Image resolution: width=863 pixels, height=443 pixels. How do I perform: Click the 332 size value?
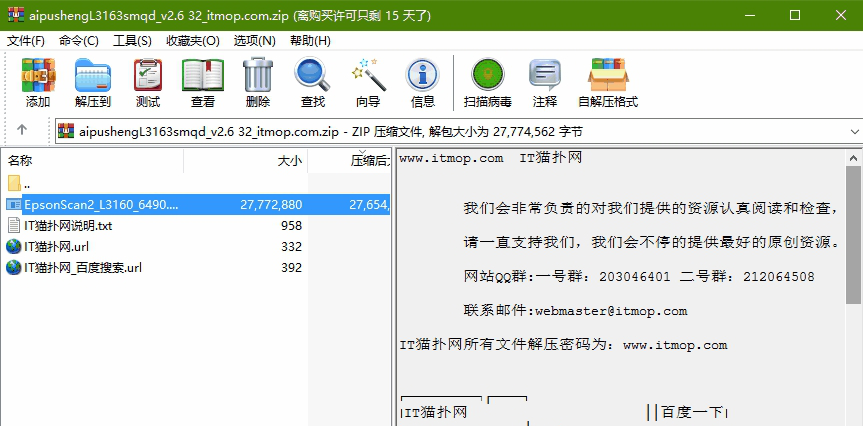point(291,247)
